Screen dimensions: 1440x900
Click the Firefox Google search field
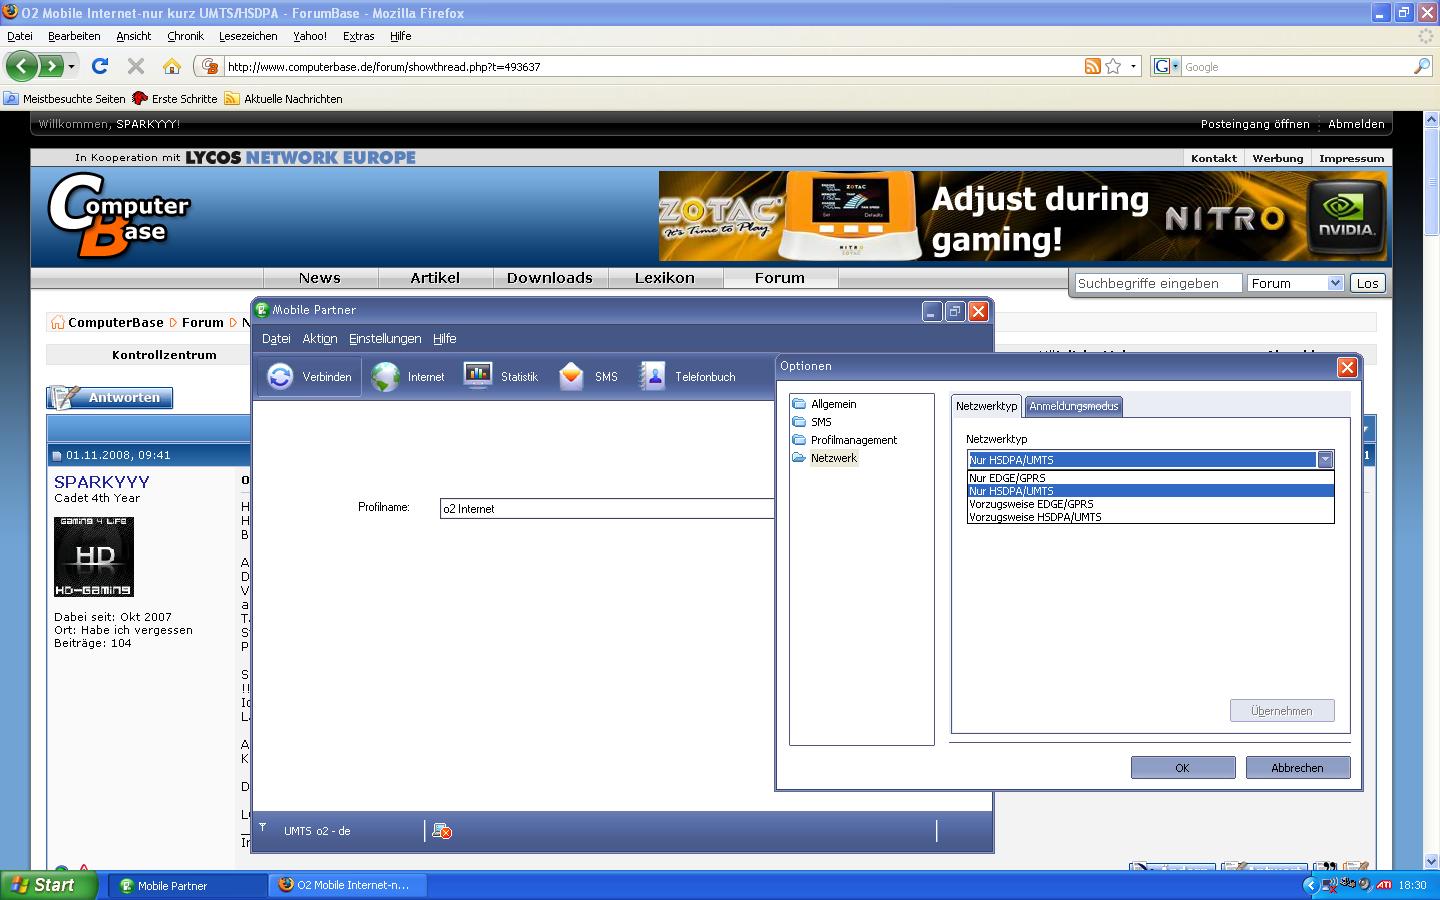pyautogui.click(x=1297, y=67)
